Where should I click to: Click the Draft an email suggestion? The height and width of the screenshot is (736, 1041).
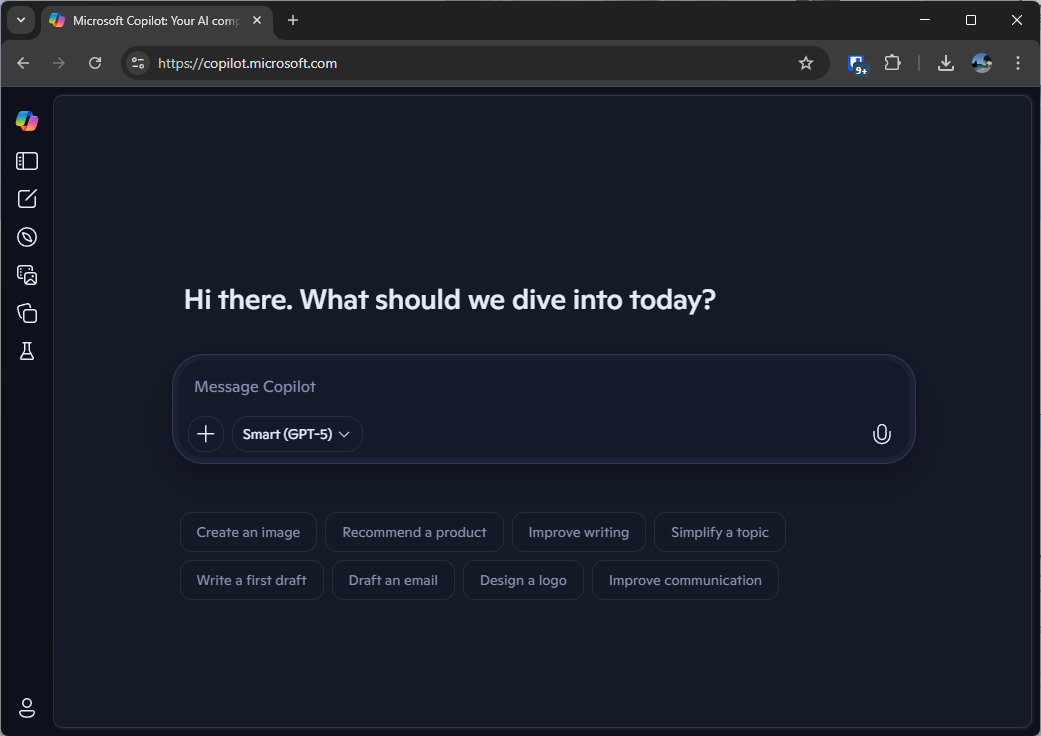tap(393, 580)
